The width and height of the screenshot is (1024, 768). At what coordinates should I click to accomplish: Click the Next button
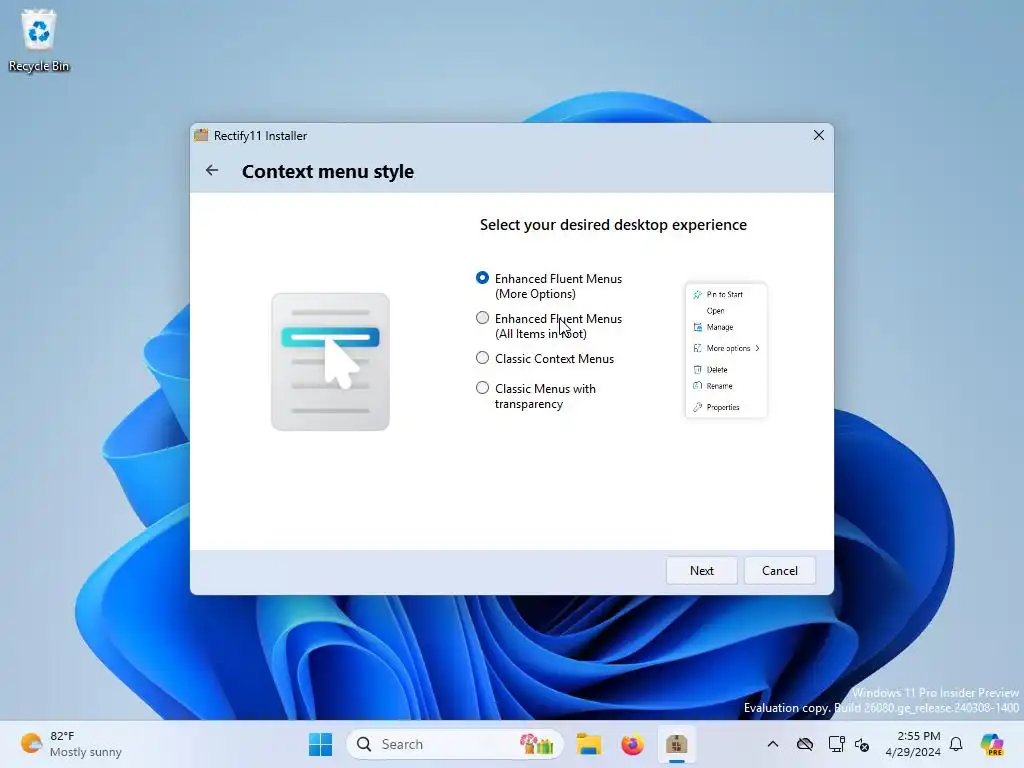(x=701, y=570)
